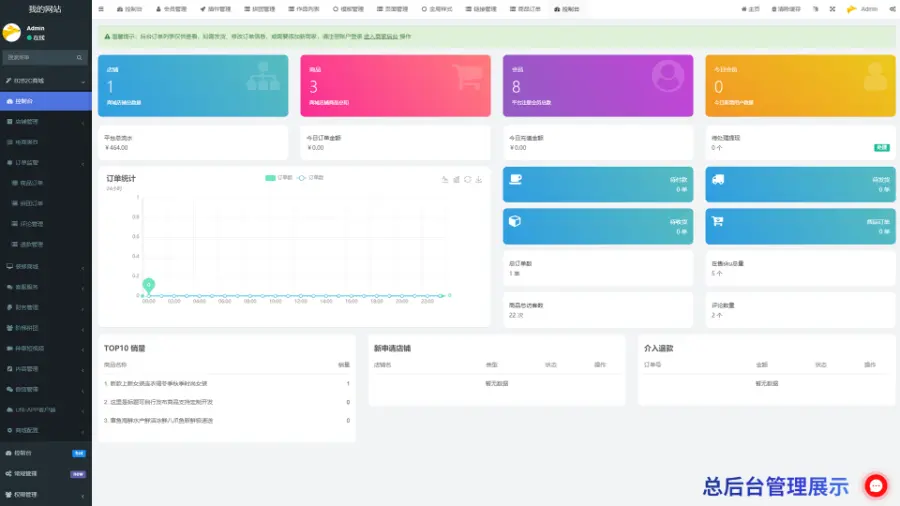Select 会员管理 in the top navigation
This screenshot has height=506, width=900.
pos(170,8)
